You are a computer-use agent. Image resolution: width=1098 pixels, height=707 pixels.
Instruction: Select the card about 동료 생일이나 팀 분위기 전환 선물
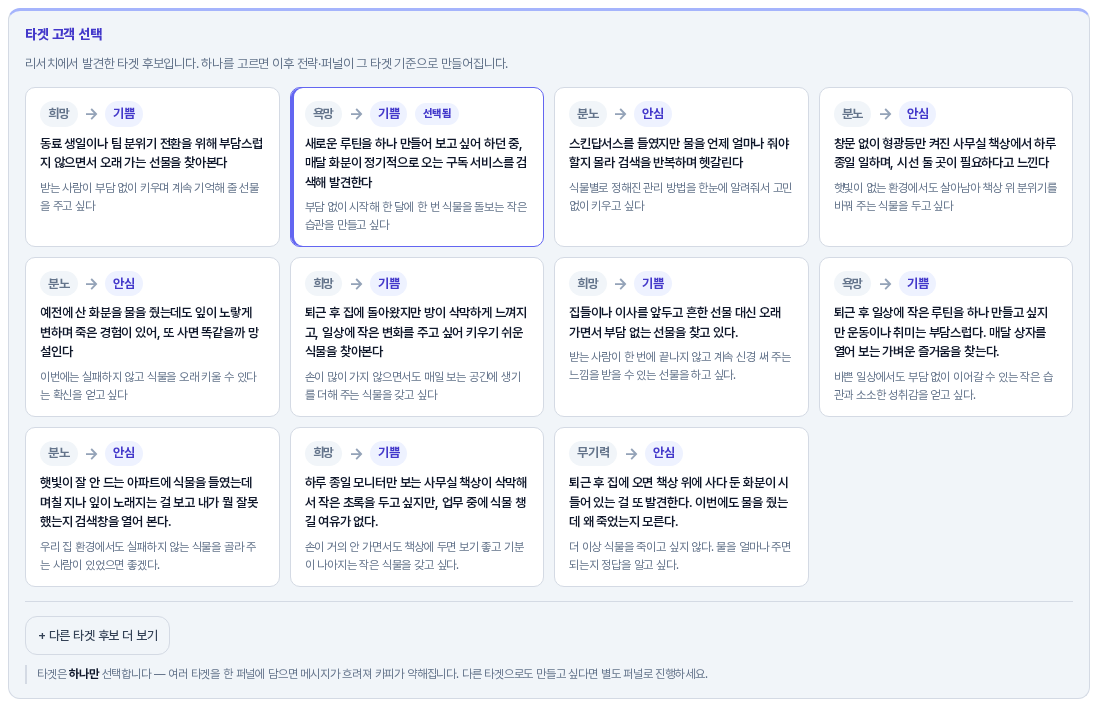(152, 167)
